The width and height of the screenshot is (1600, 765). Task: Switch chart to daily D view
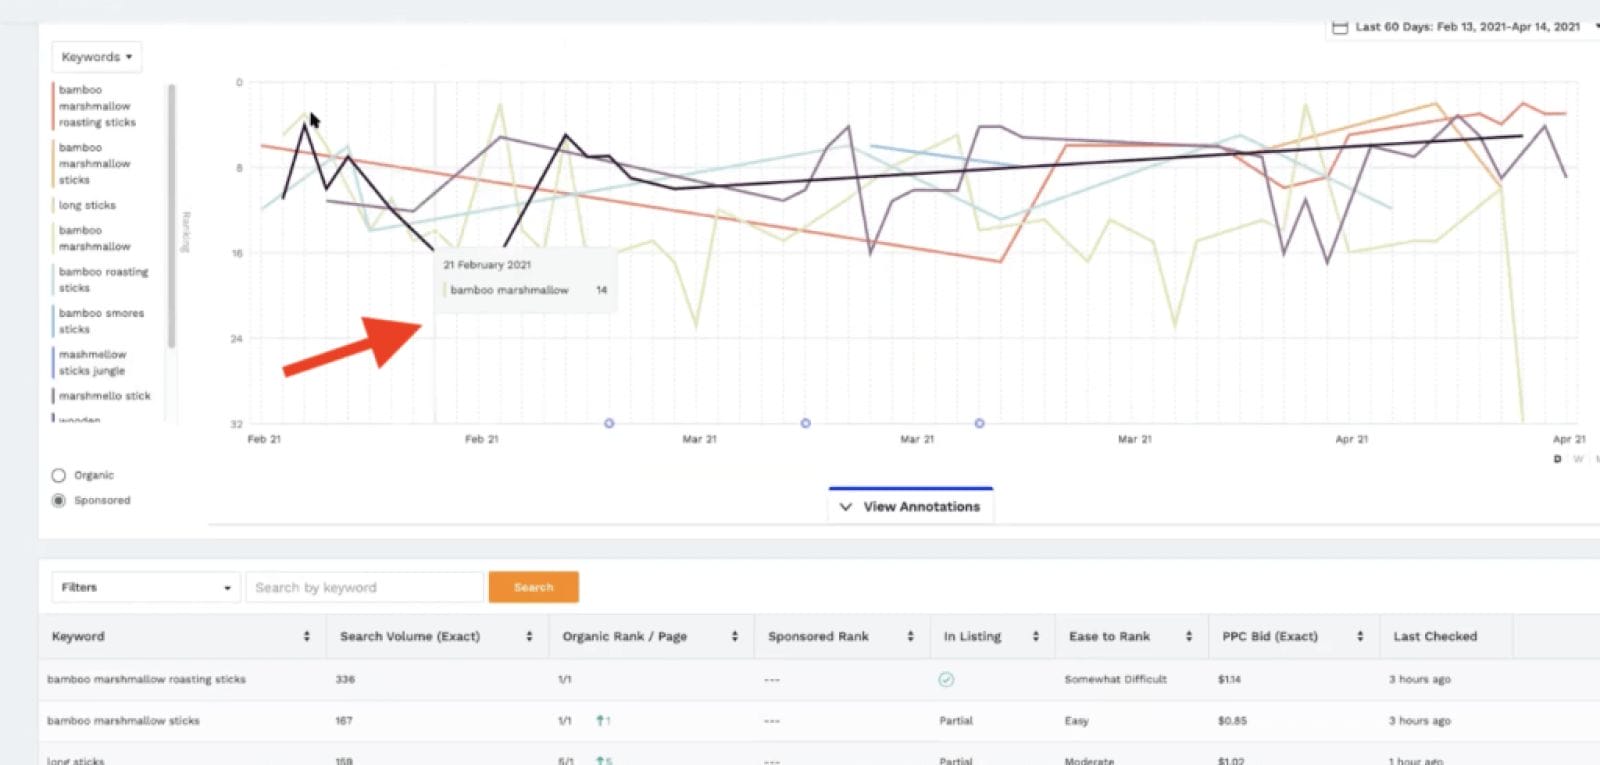[1557, 459]
